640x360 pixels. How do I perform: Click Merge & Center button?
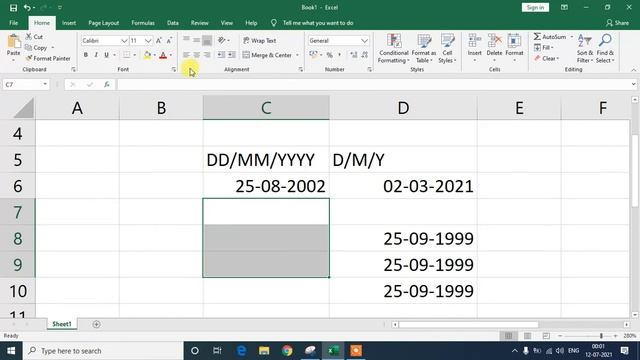click(x=268, y=55)
